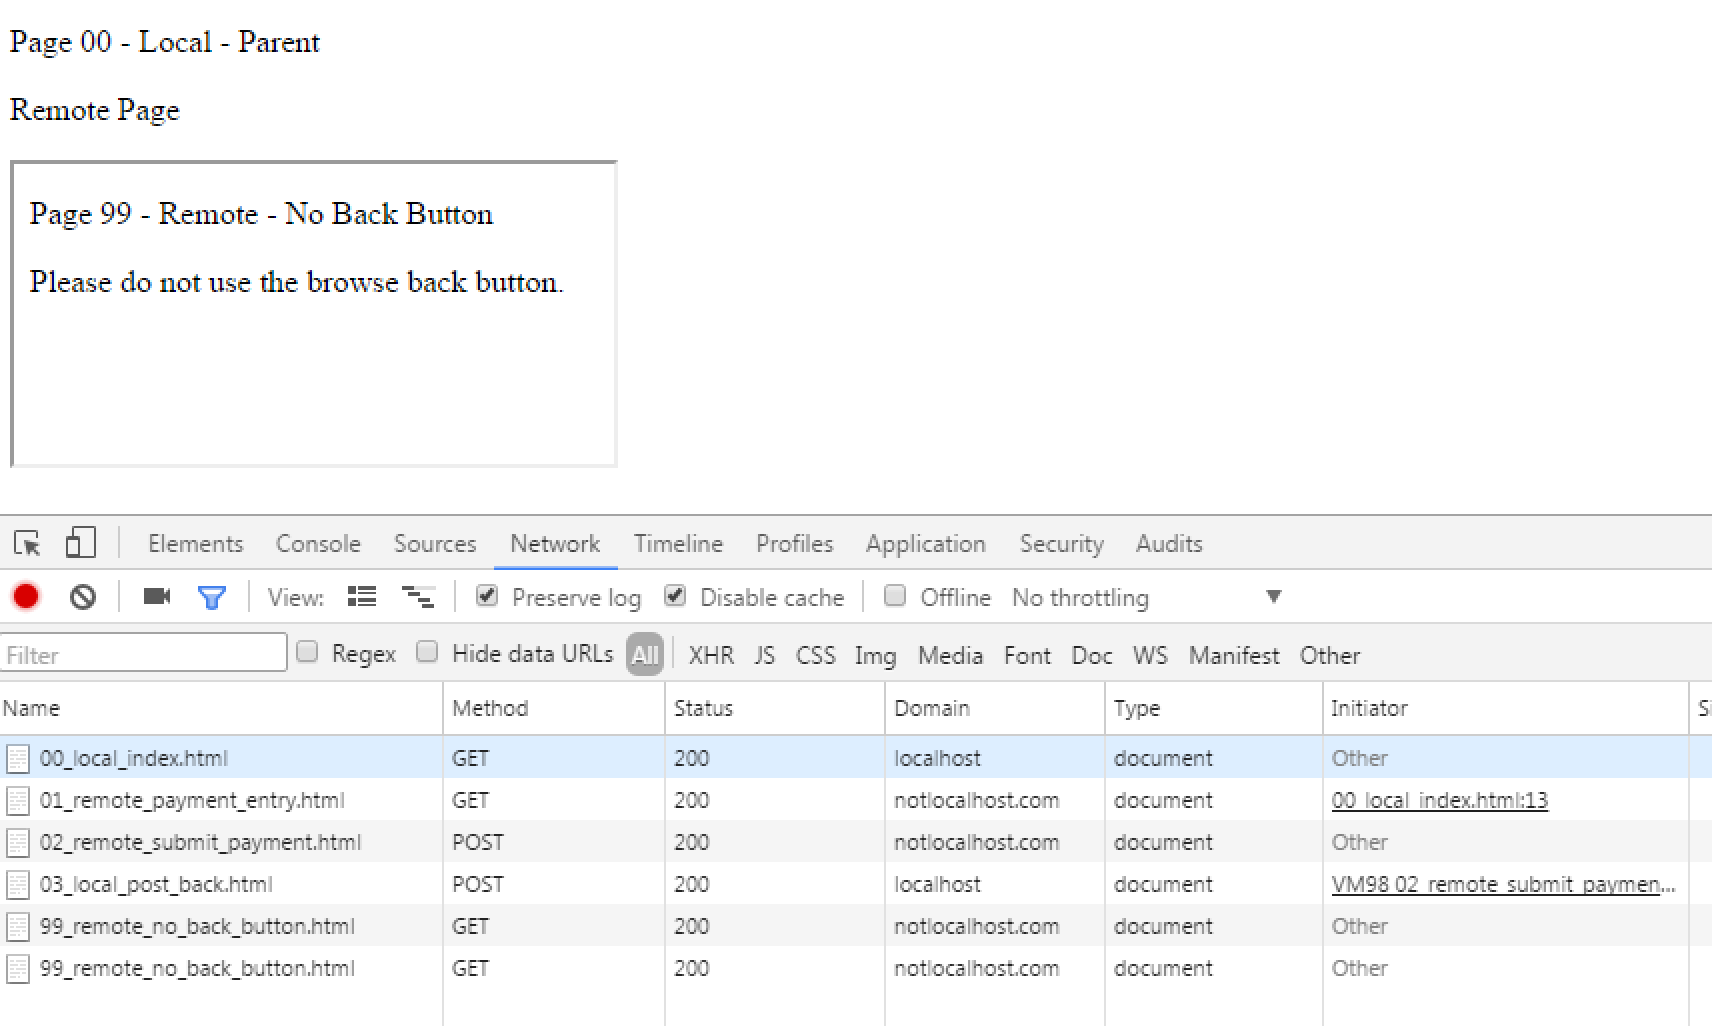
Task: Select the document icon of 01_remote_payment_entry.html
Action: coord(18,801)
